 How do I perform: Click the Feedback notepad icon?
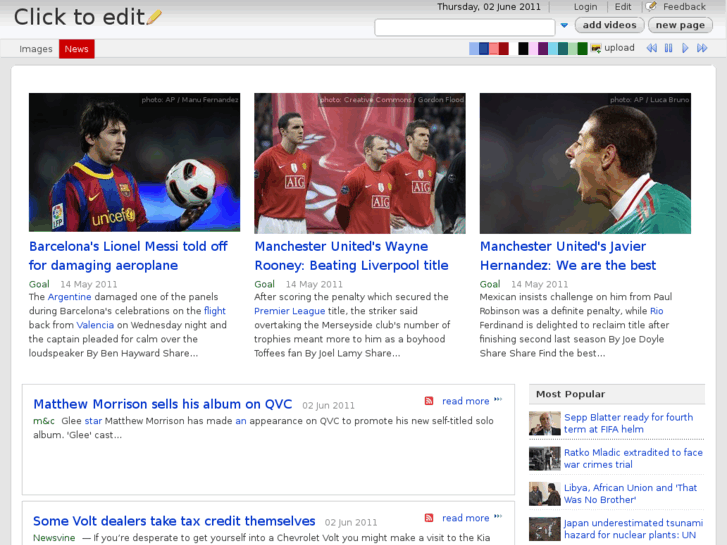click(651, 6)
